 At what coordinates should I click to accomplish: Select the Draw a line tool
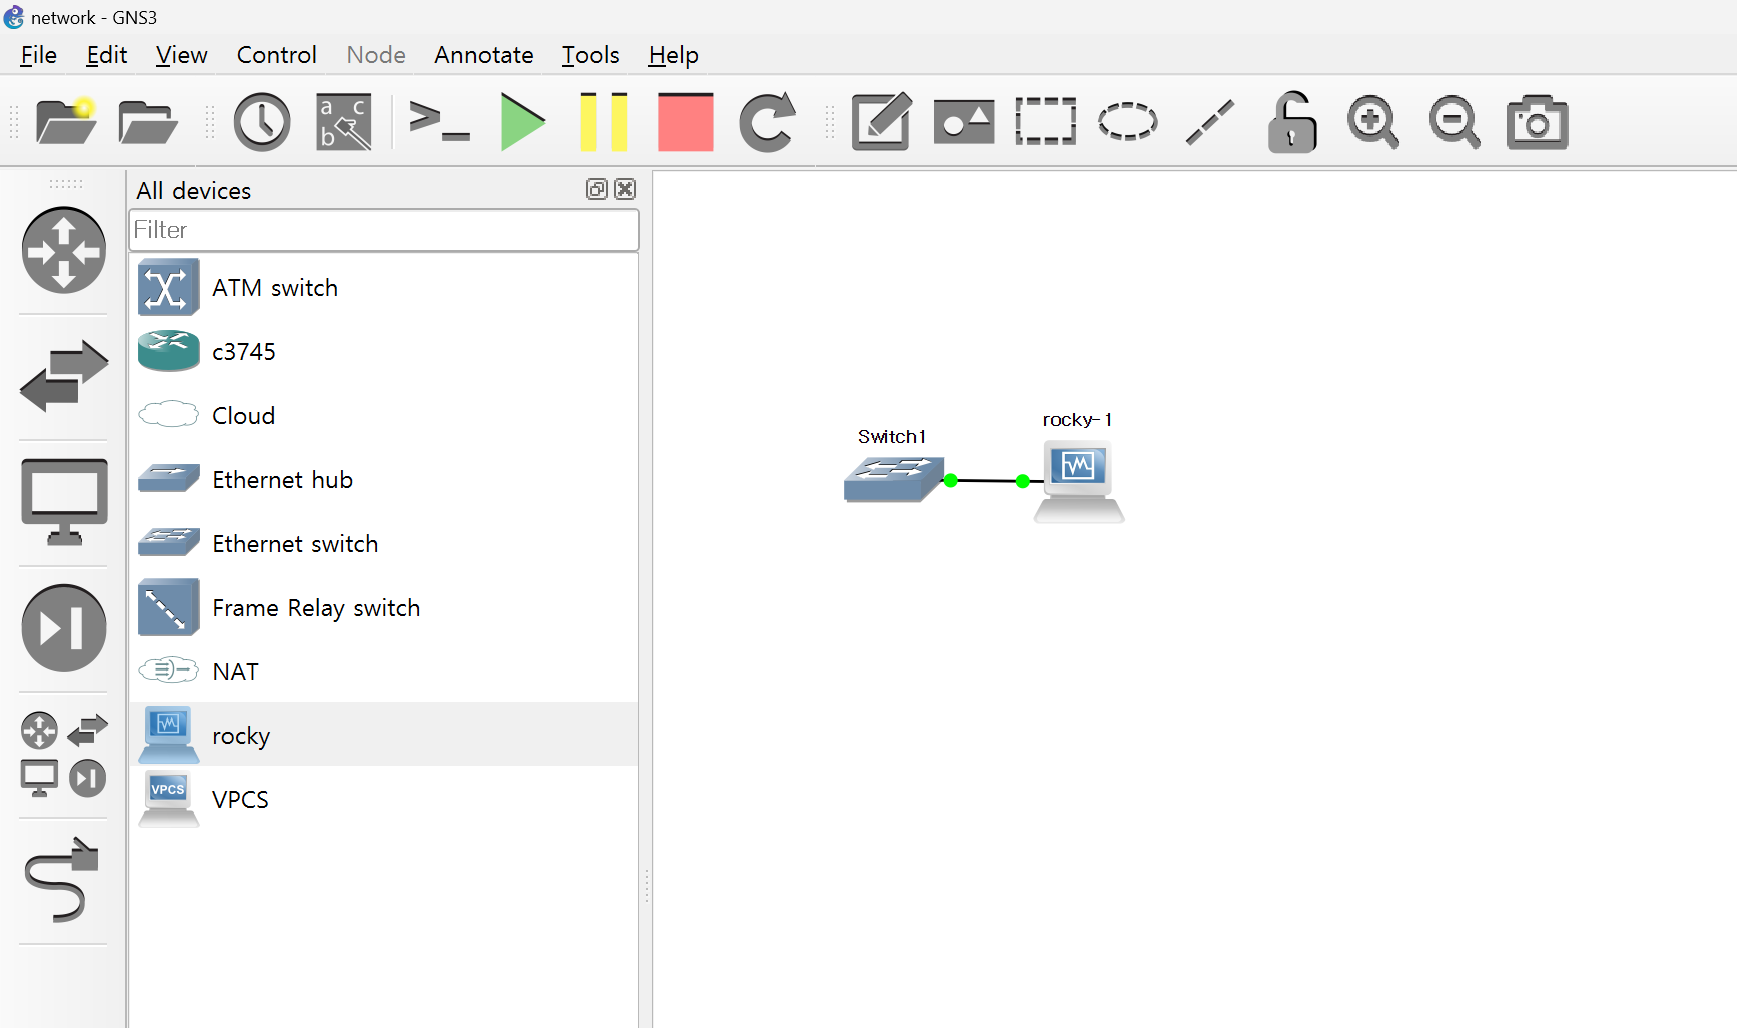tap(1210, 122)
